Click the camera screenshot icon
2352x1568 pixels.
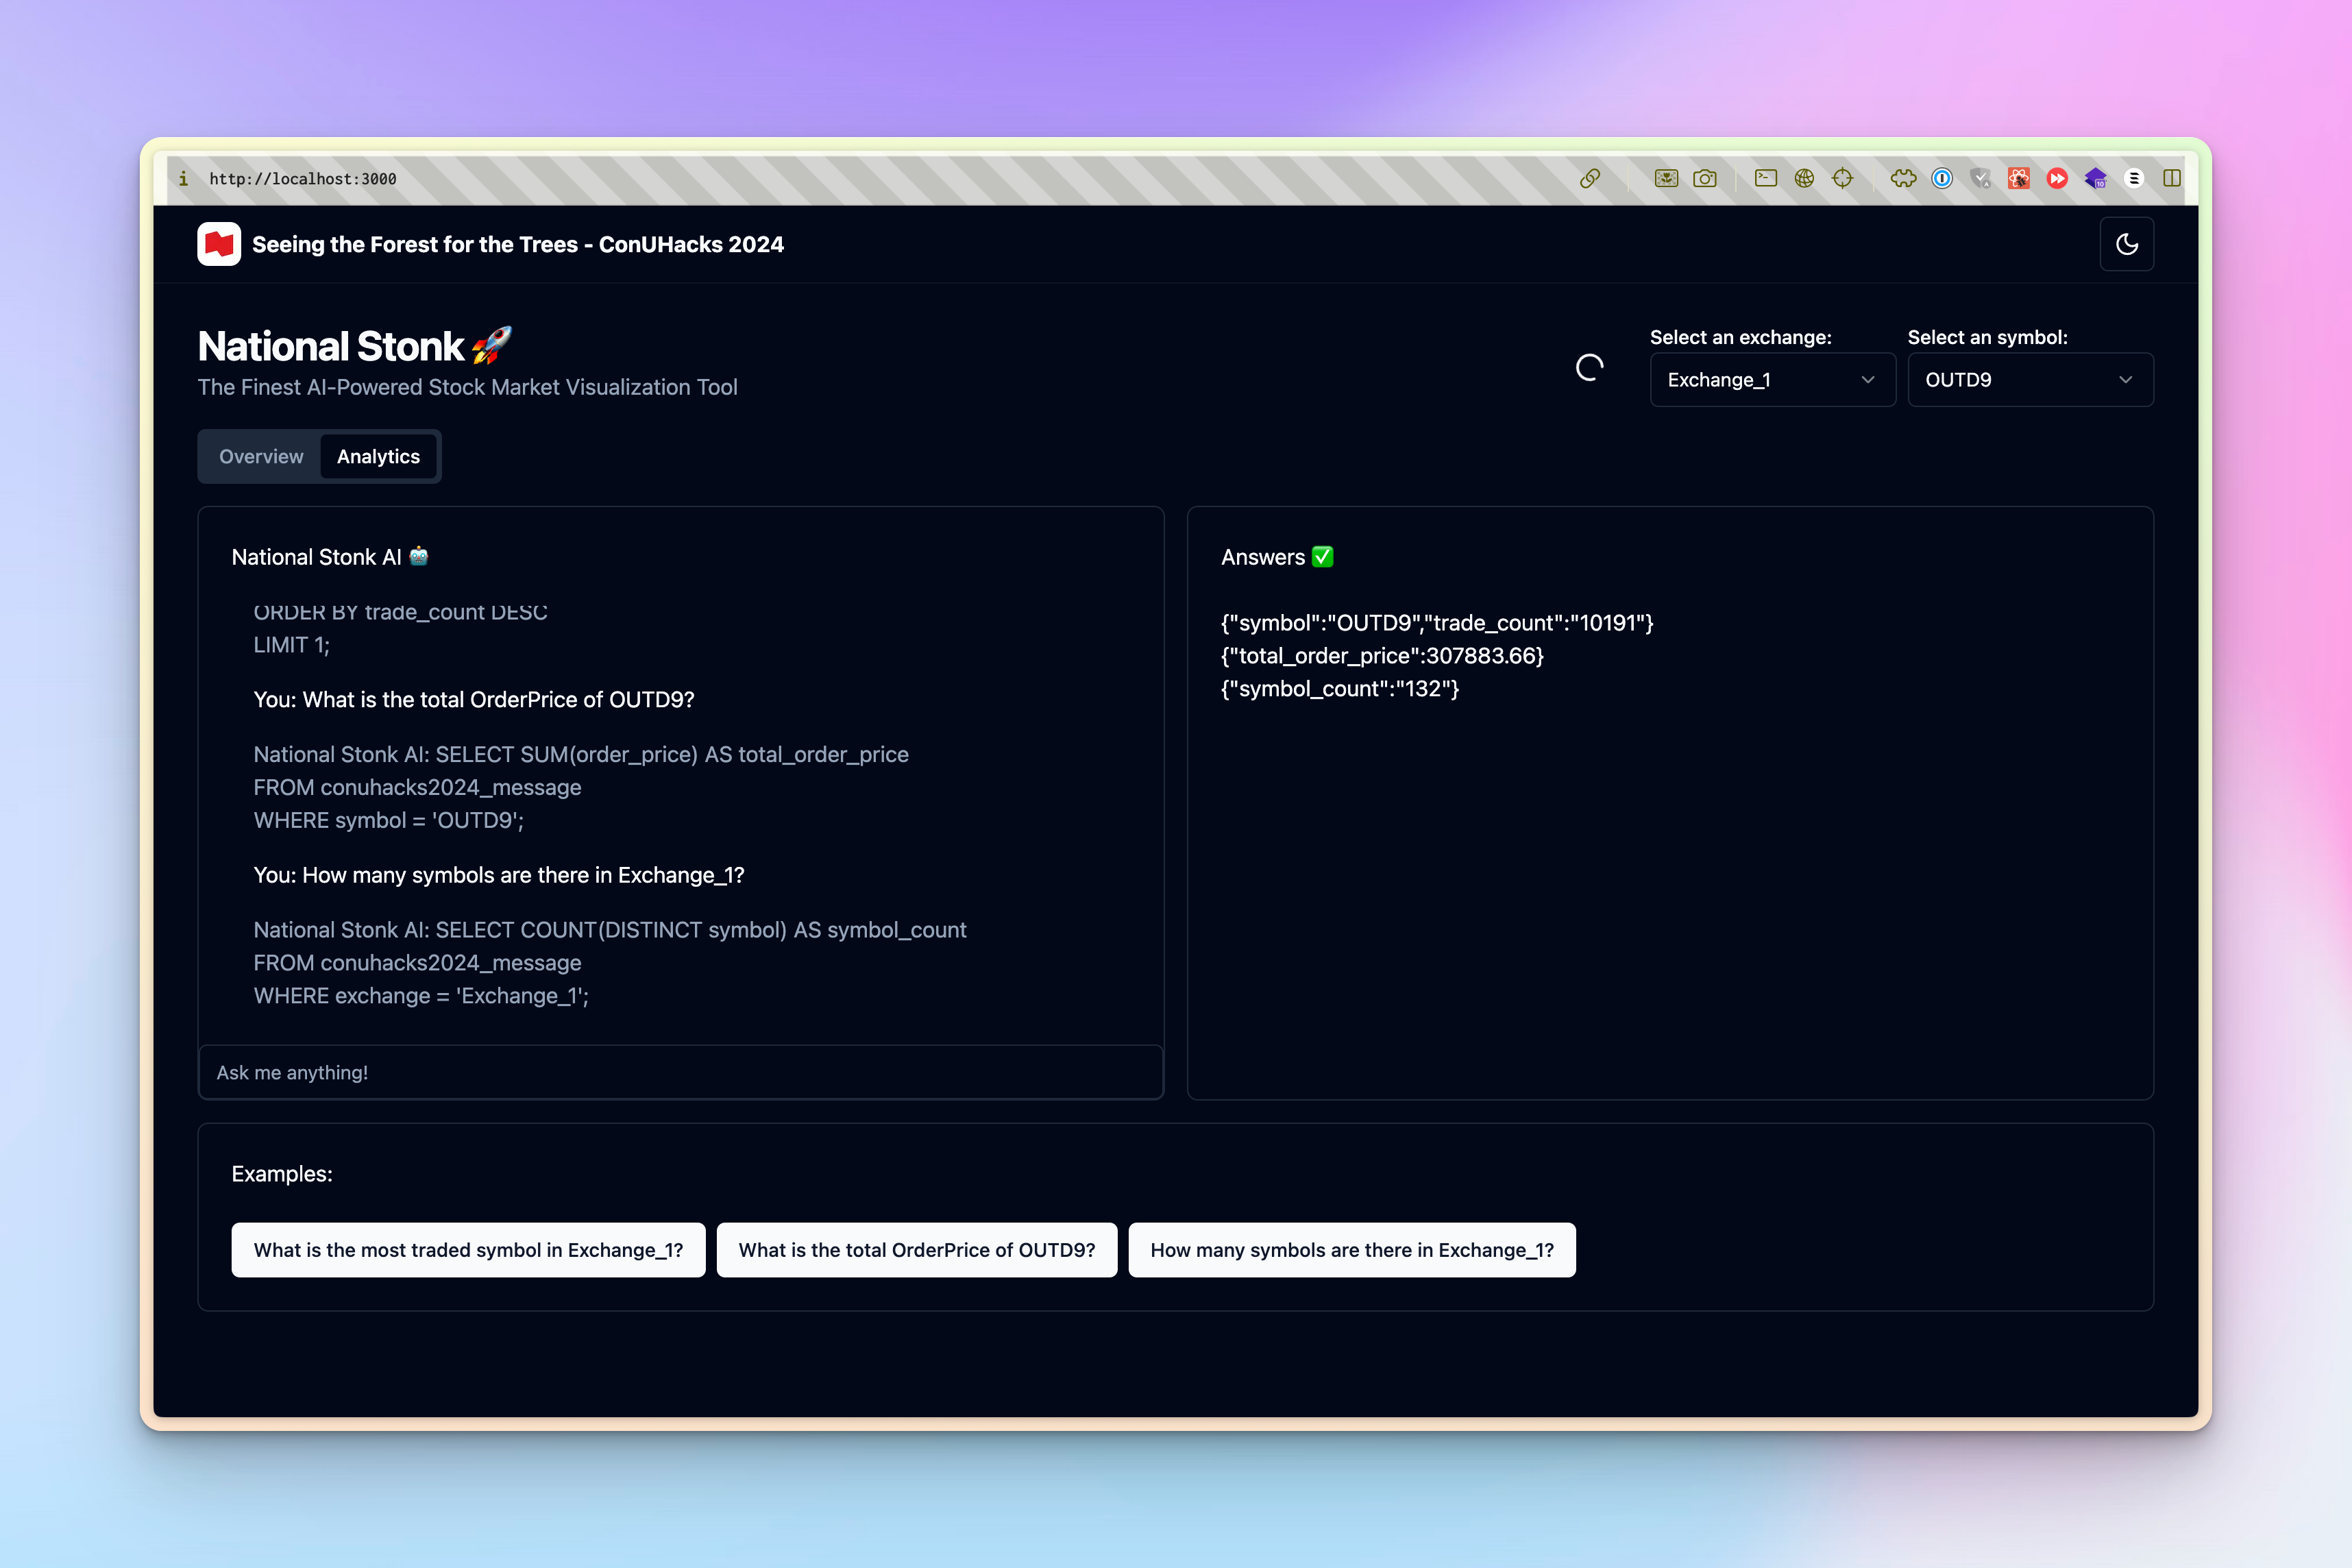click(1704, 178)
